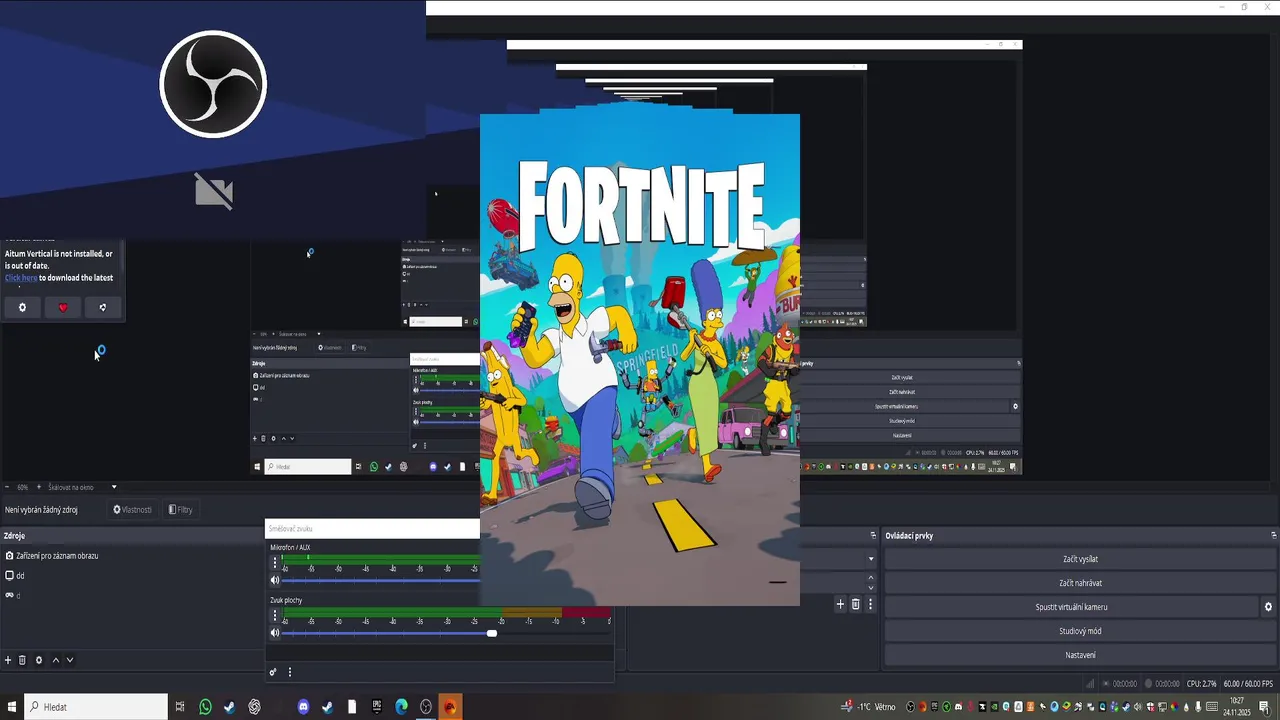Screen dimensions: 1280x720
Task: Open virtual camera settings gear
Action: click(x=1268, y=607)
